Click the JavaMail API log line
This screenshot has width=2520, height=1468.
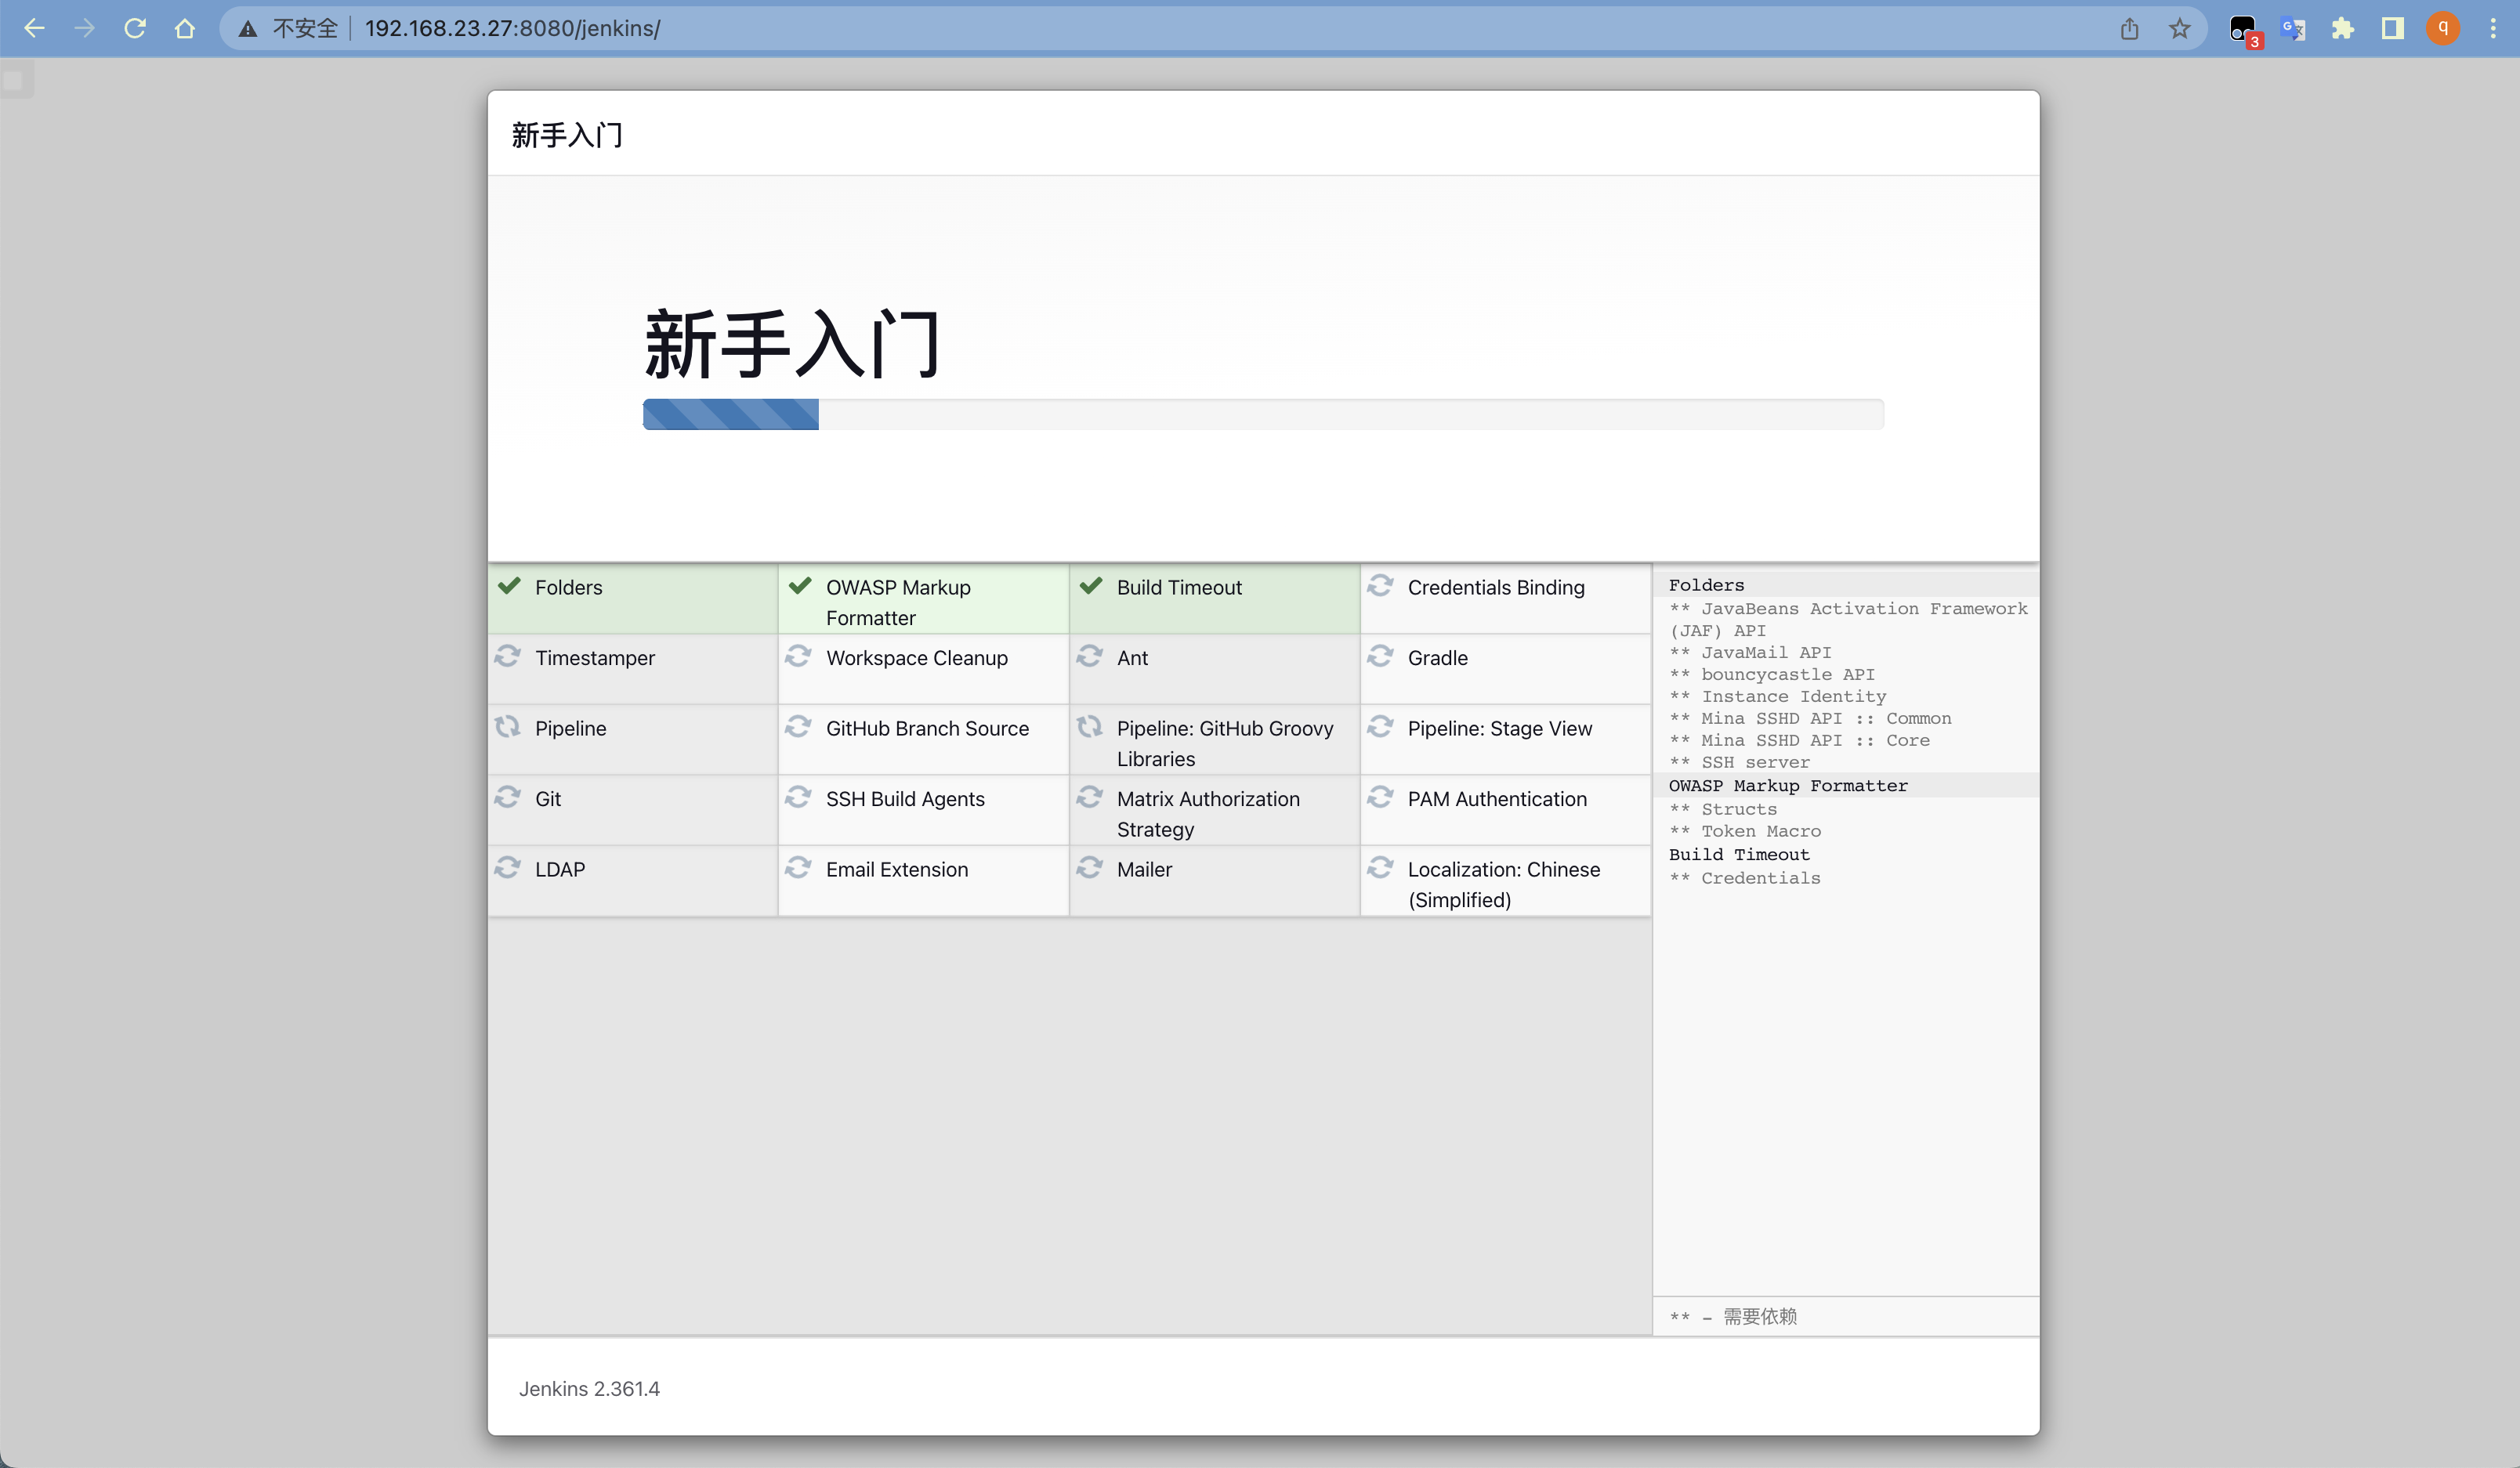[1750, 652]
